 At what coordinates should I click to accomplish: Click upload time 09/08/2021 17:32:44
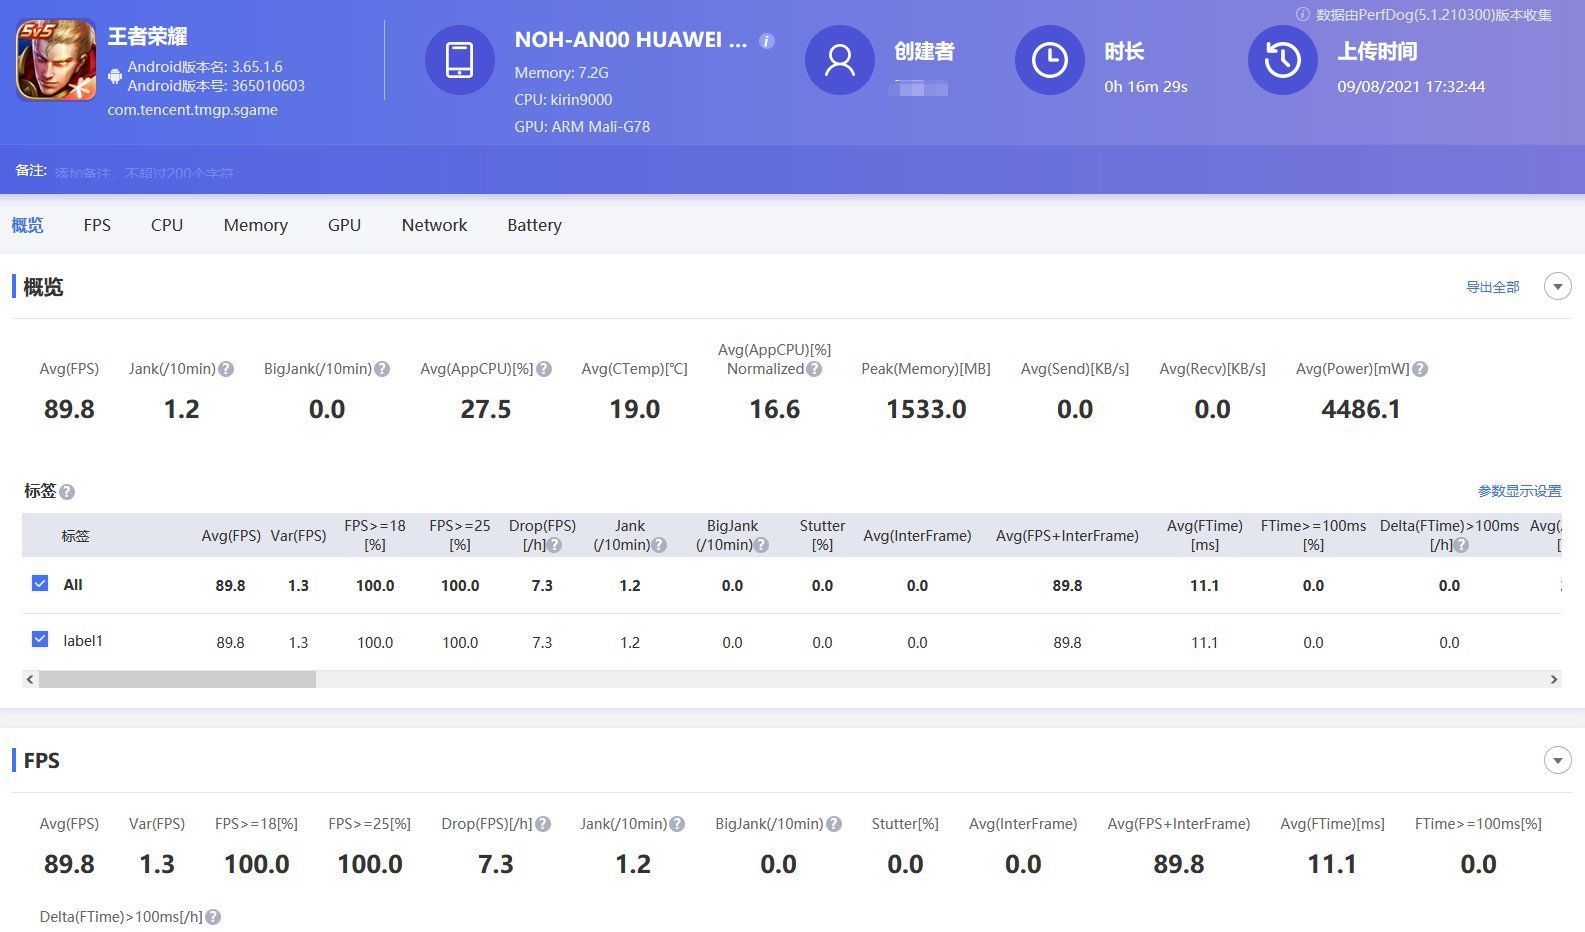click(1411, 87)
